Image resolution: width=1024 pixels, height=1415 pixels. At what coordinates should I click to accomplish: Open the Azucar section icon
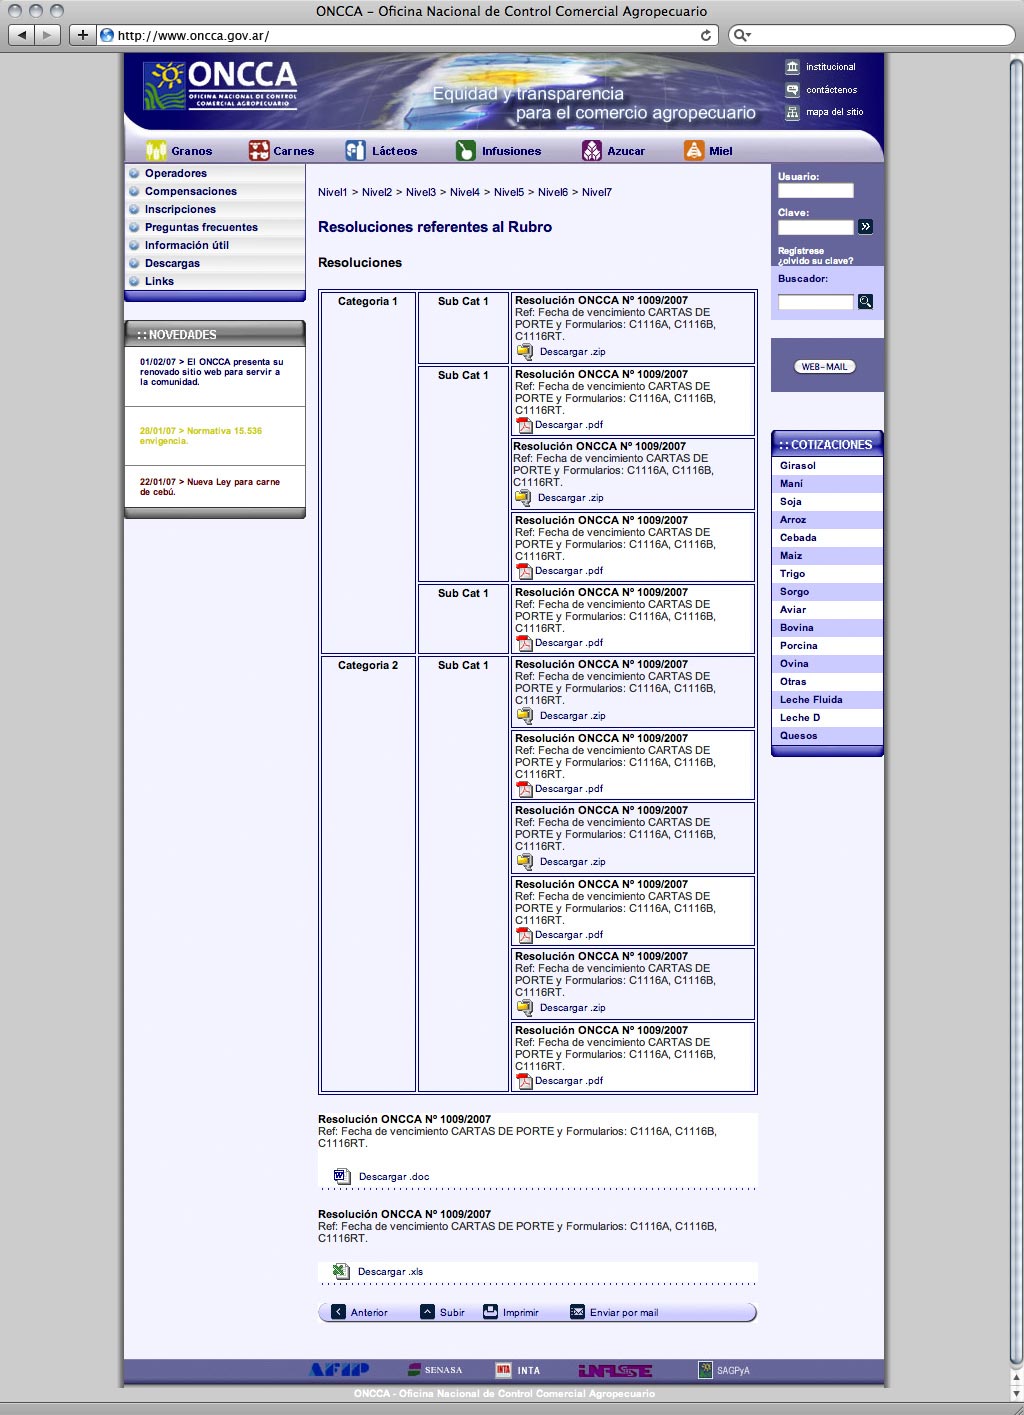pyautogui.click(x=592, y=151)
